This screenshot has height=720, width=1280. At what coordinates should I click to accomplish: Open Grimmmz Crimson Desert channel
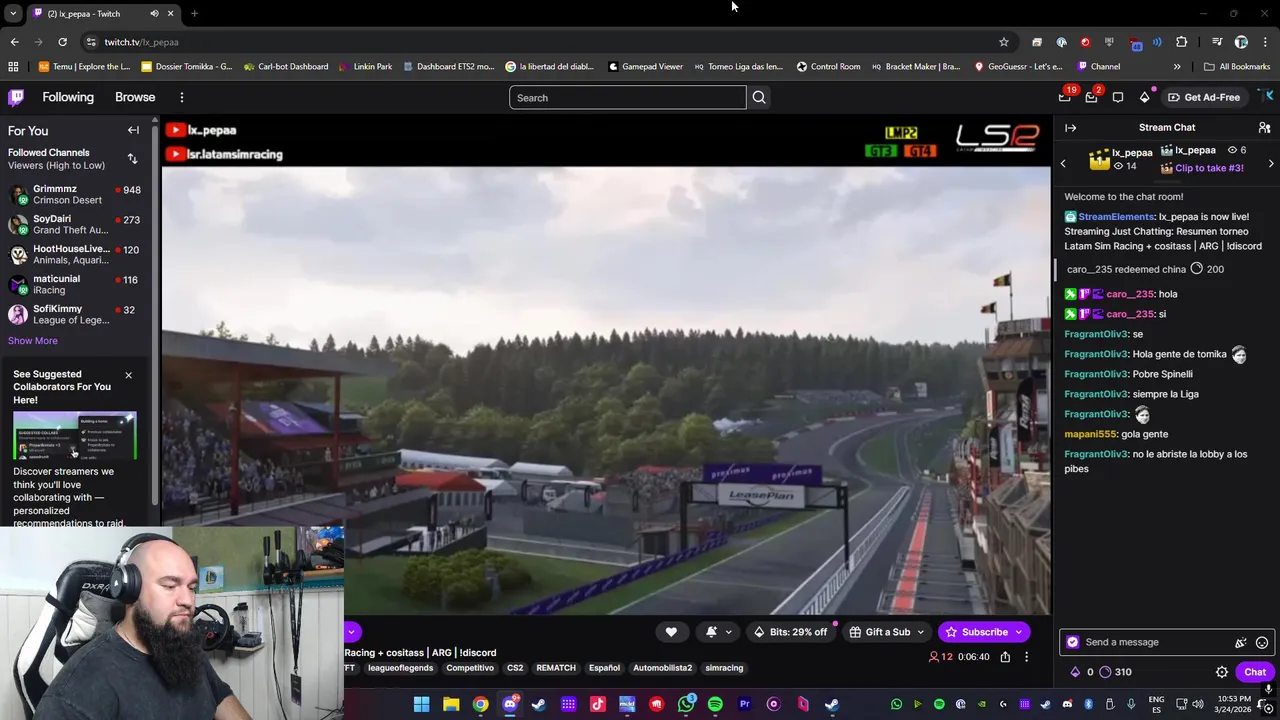(75, 194)
